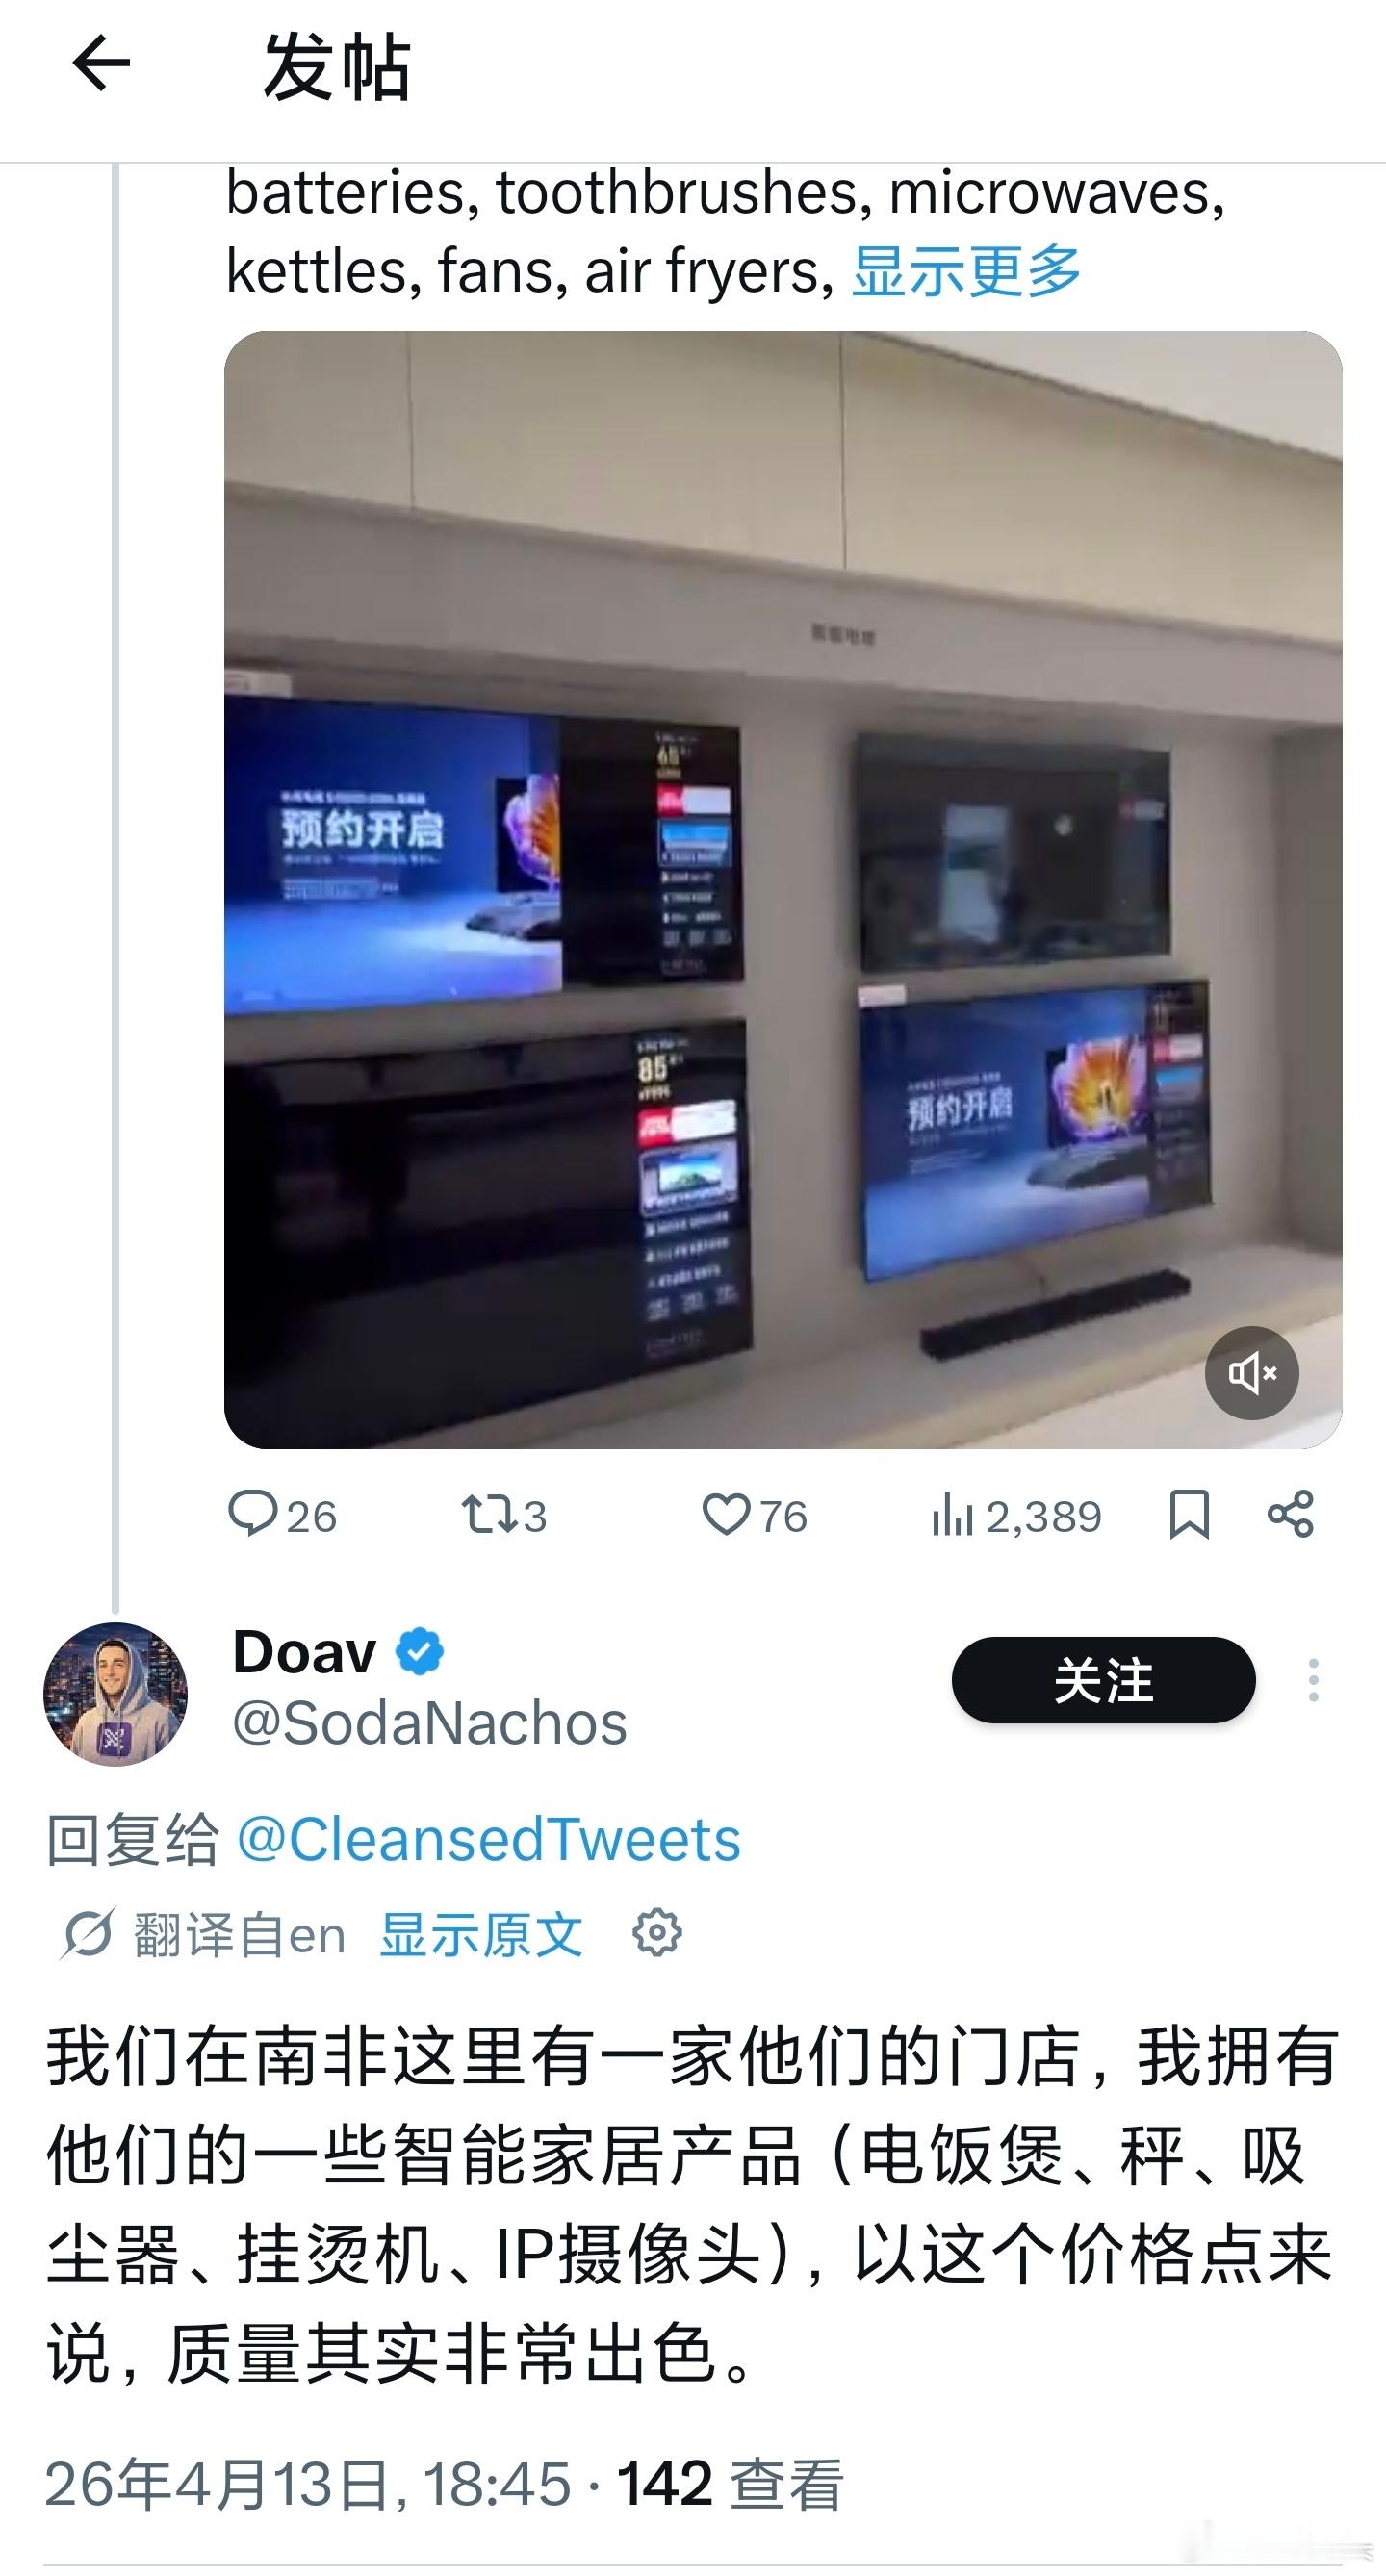Open the 142 查看 view count
Viewport: 1386px width, 2576px height.
(730, 2484)
